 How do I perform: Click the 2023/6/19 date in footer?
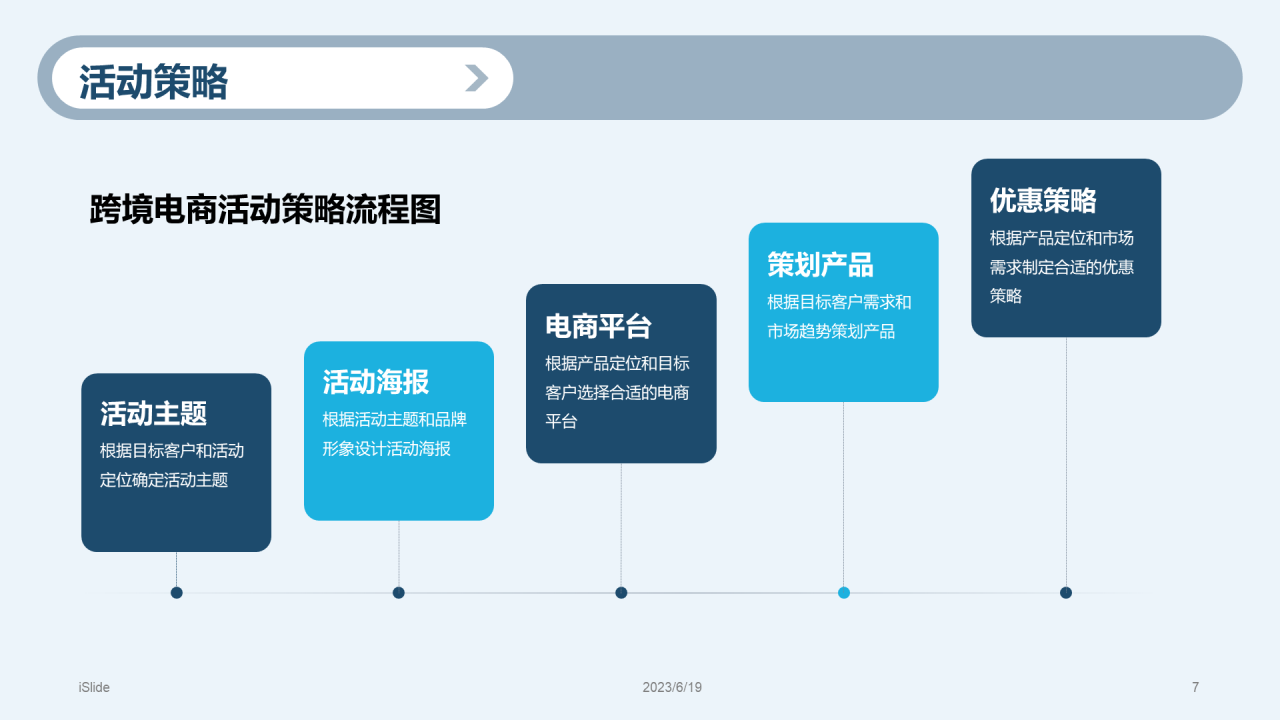672,687
